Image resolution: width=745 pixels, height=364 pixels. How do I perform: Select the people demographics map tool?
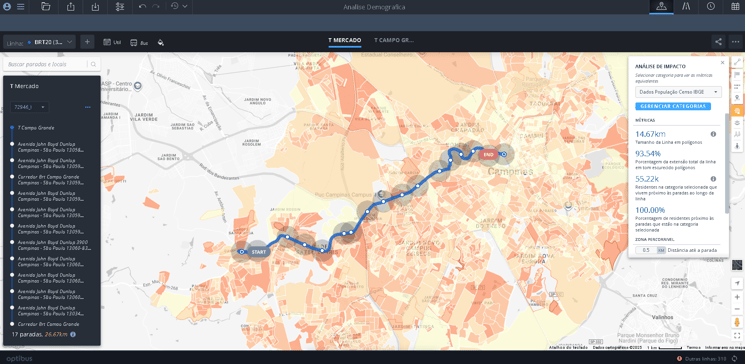coord(737,134)
